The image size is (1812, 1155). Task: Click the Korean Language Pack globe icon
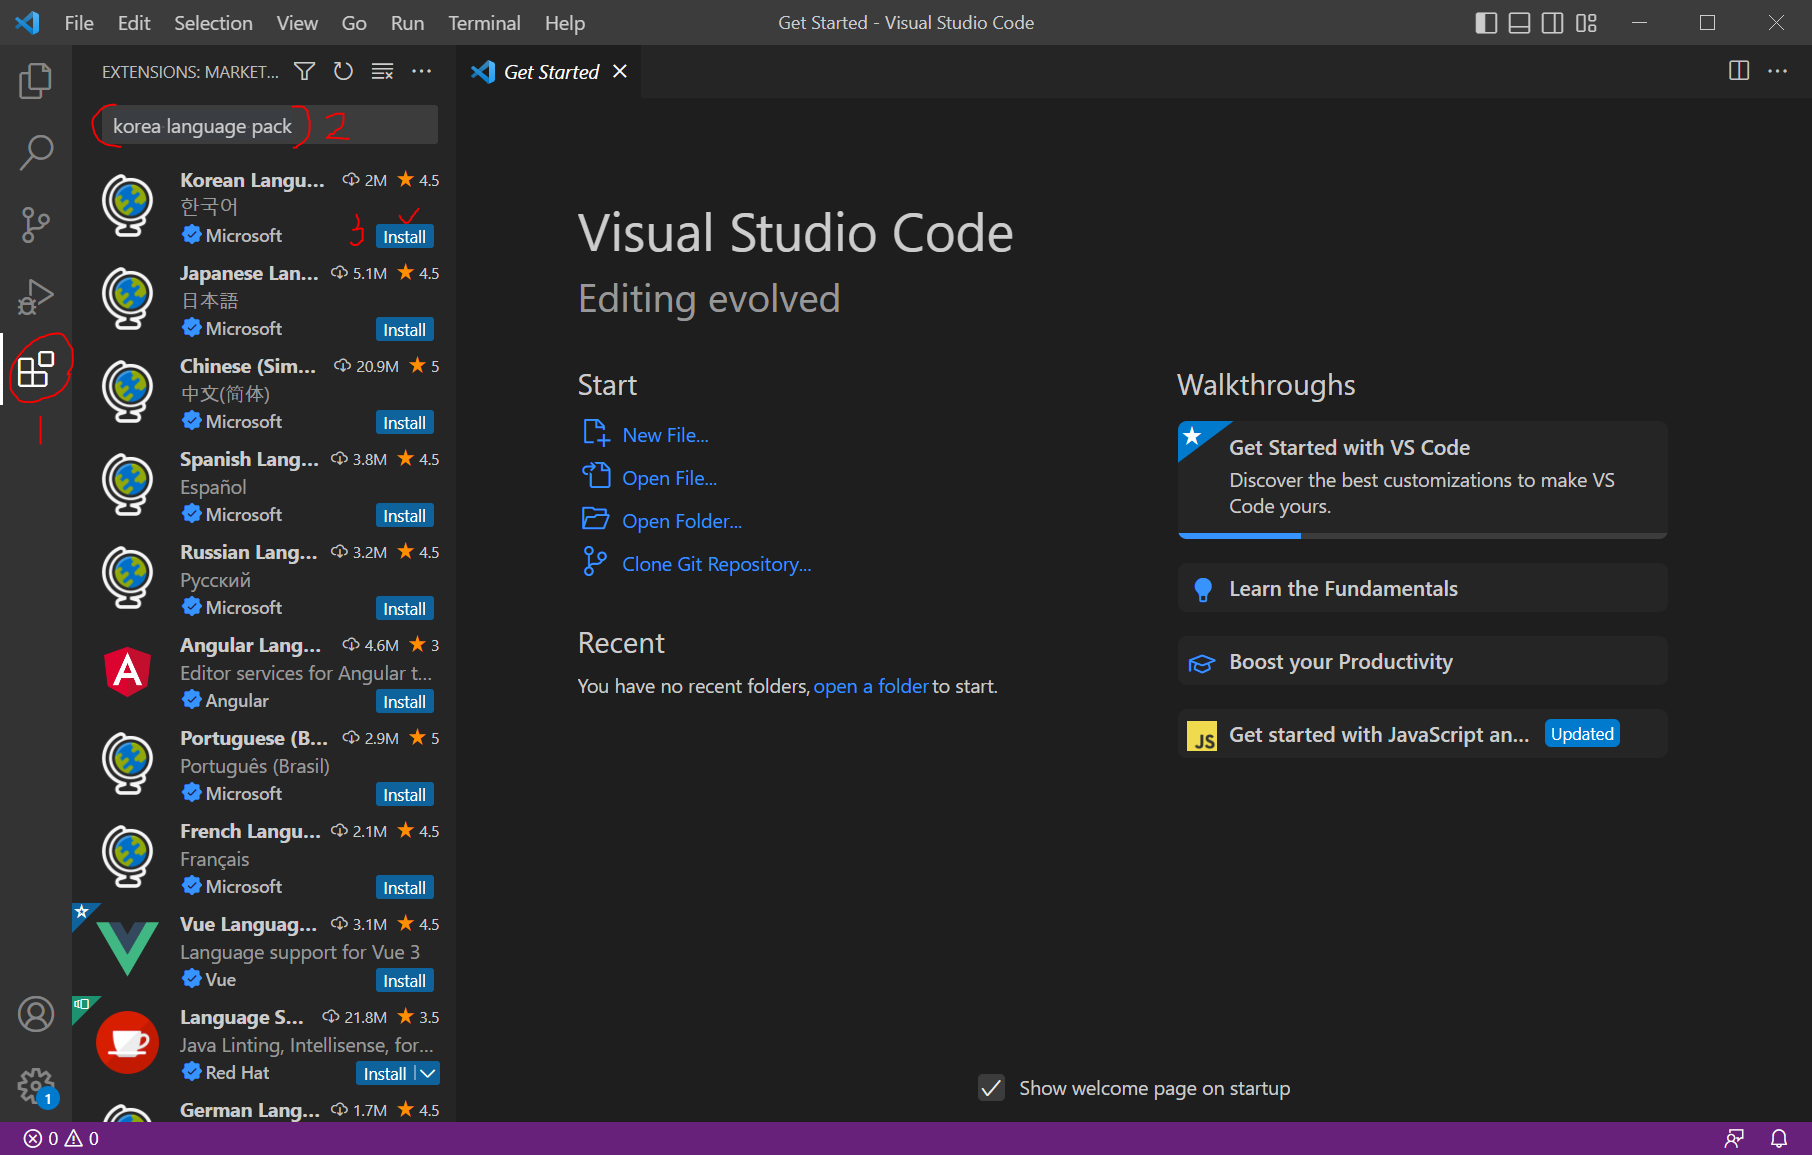pos(128,206)
